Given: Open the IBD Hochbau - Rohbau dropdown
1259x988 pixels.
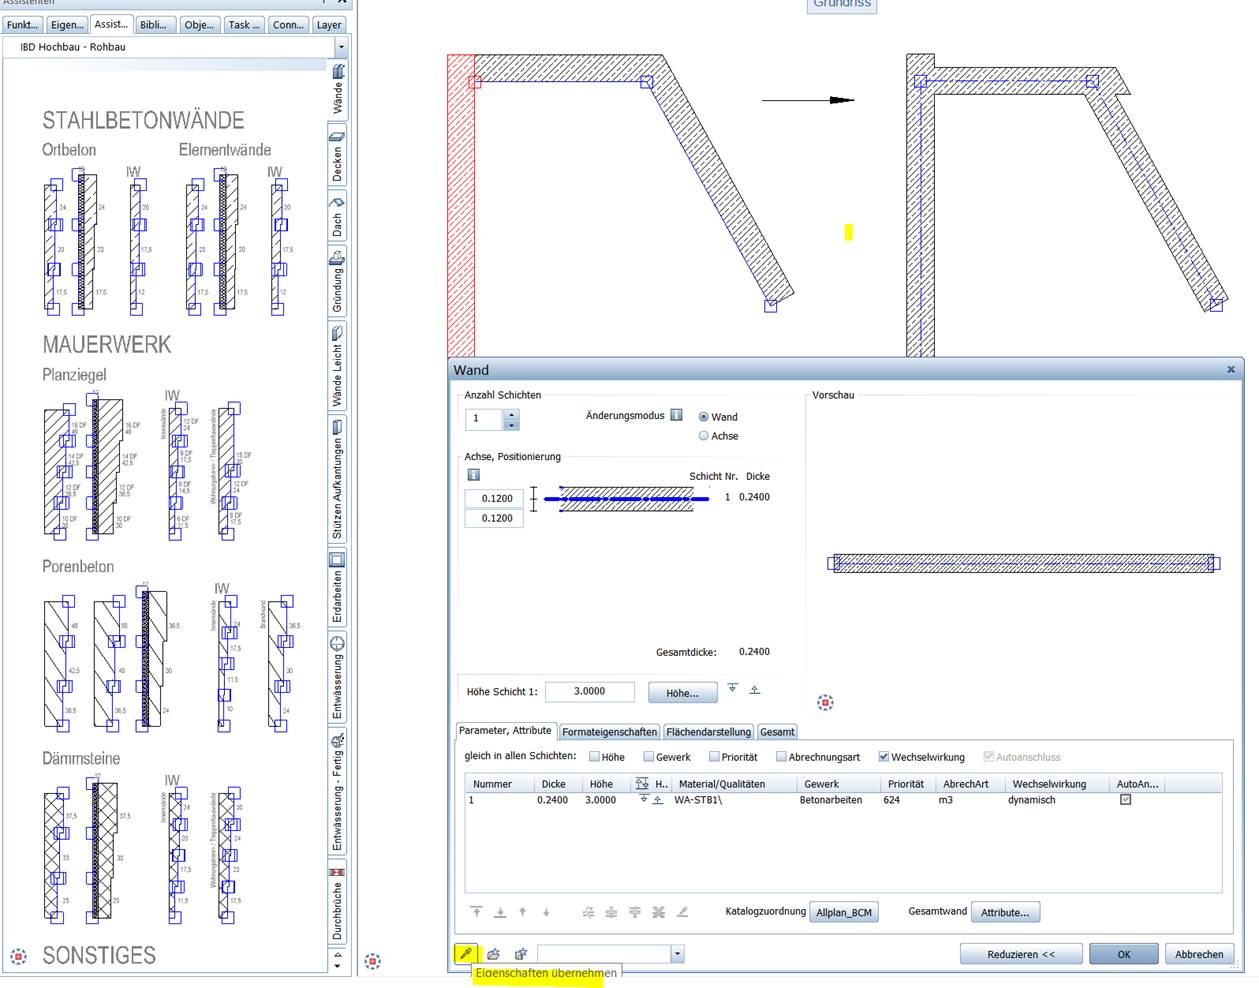Looking at the screenshot, I should pyautogui.click(x=341, y=47).
